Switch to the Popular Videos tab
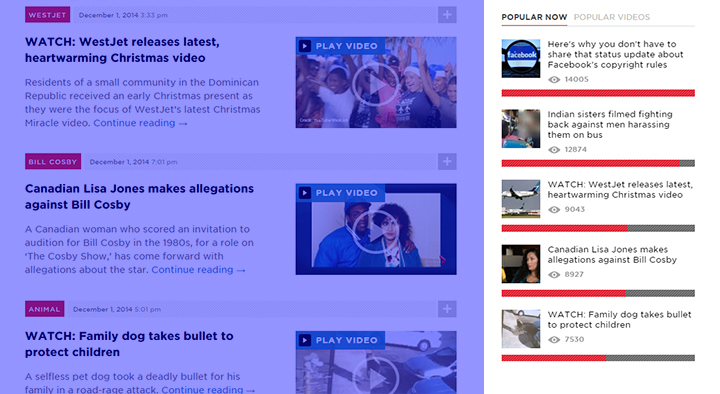Viewport: 720px width, 394px height. 612,17
